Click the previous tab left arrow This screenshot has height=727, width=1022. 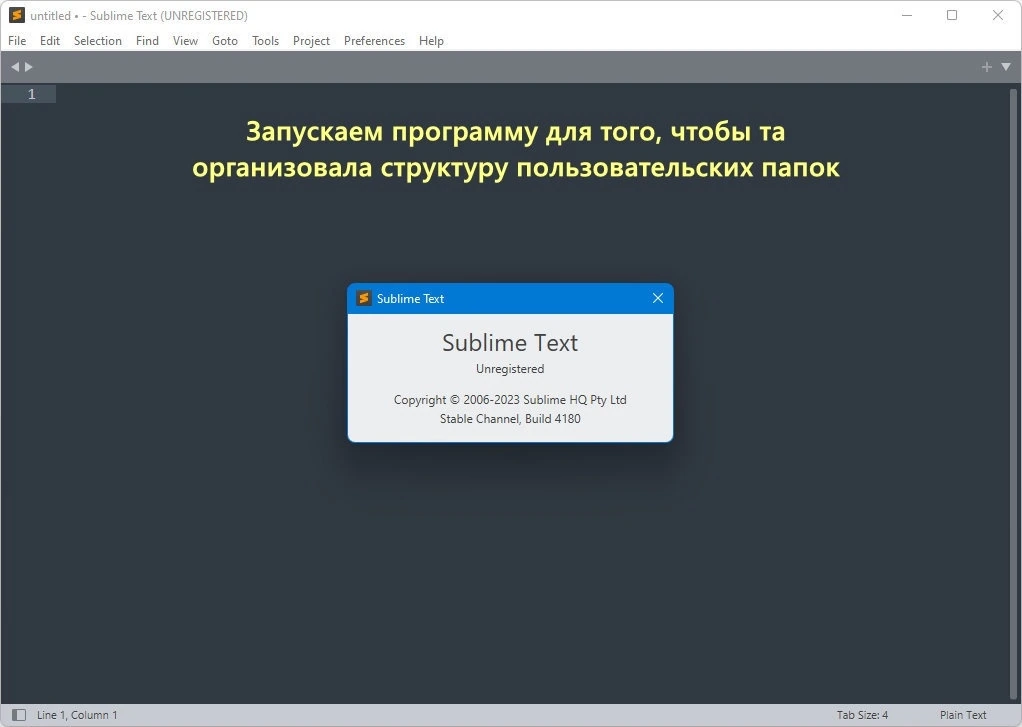pos(15,67)
